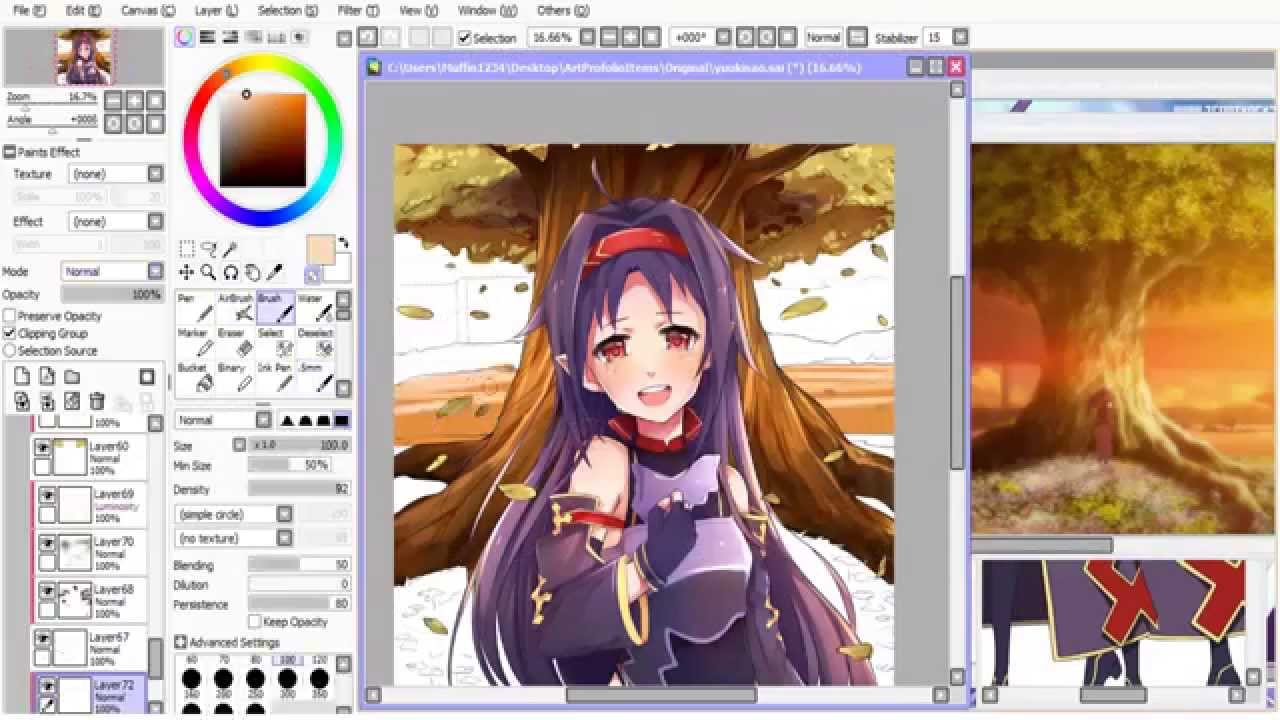
Task: Expand the Advanced Settings section
Action: [181, 642]
